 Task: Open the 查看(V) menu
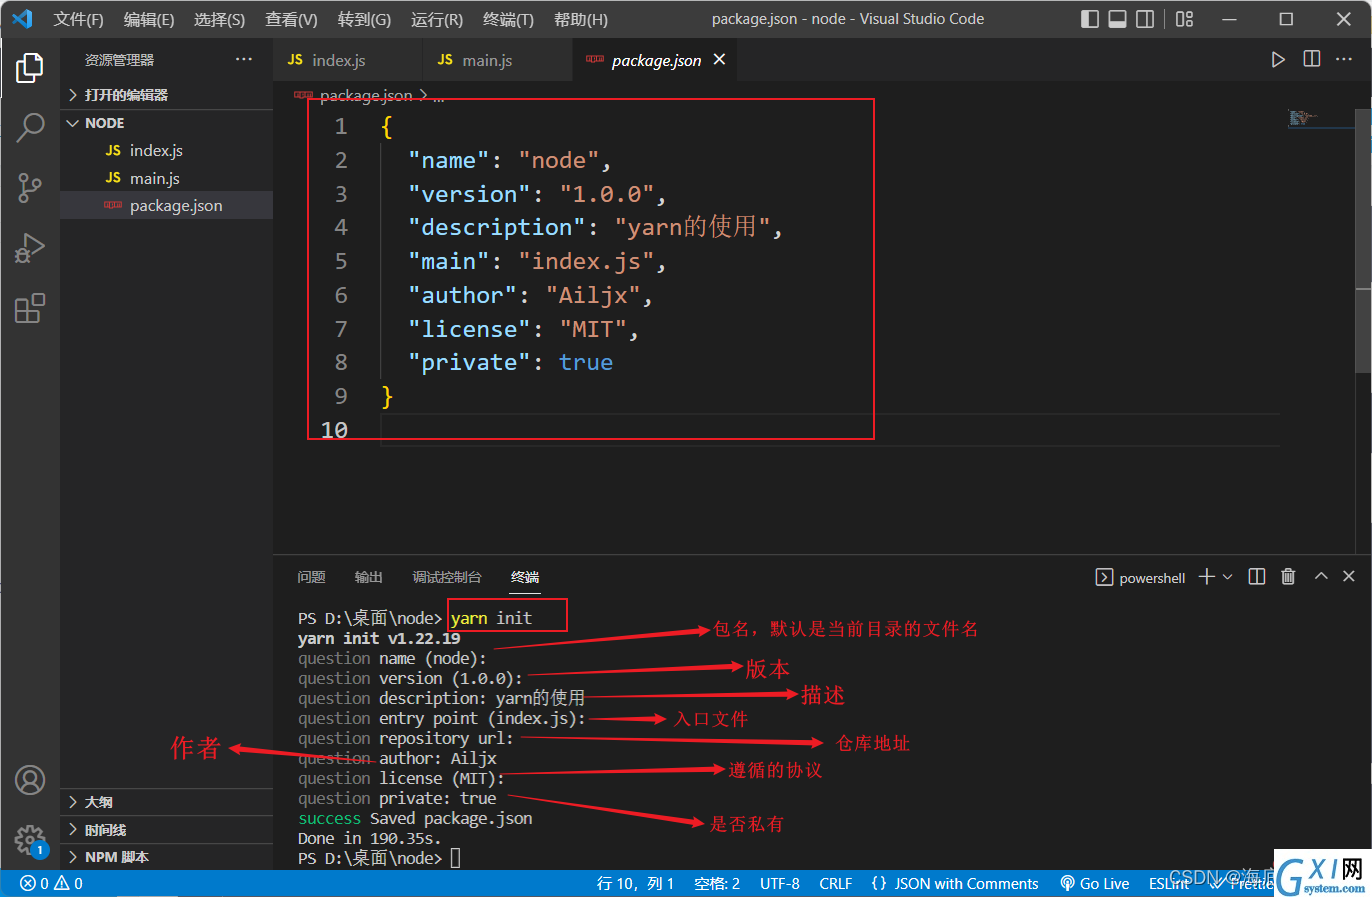291,19
